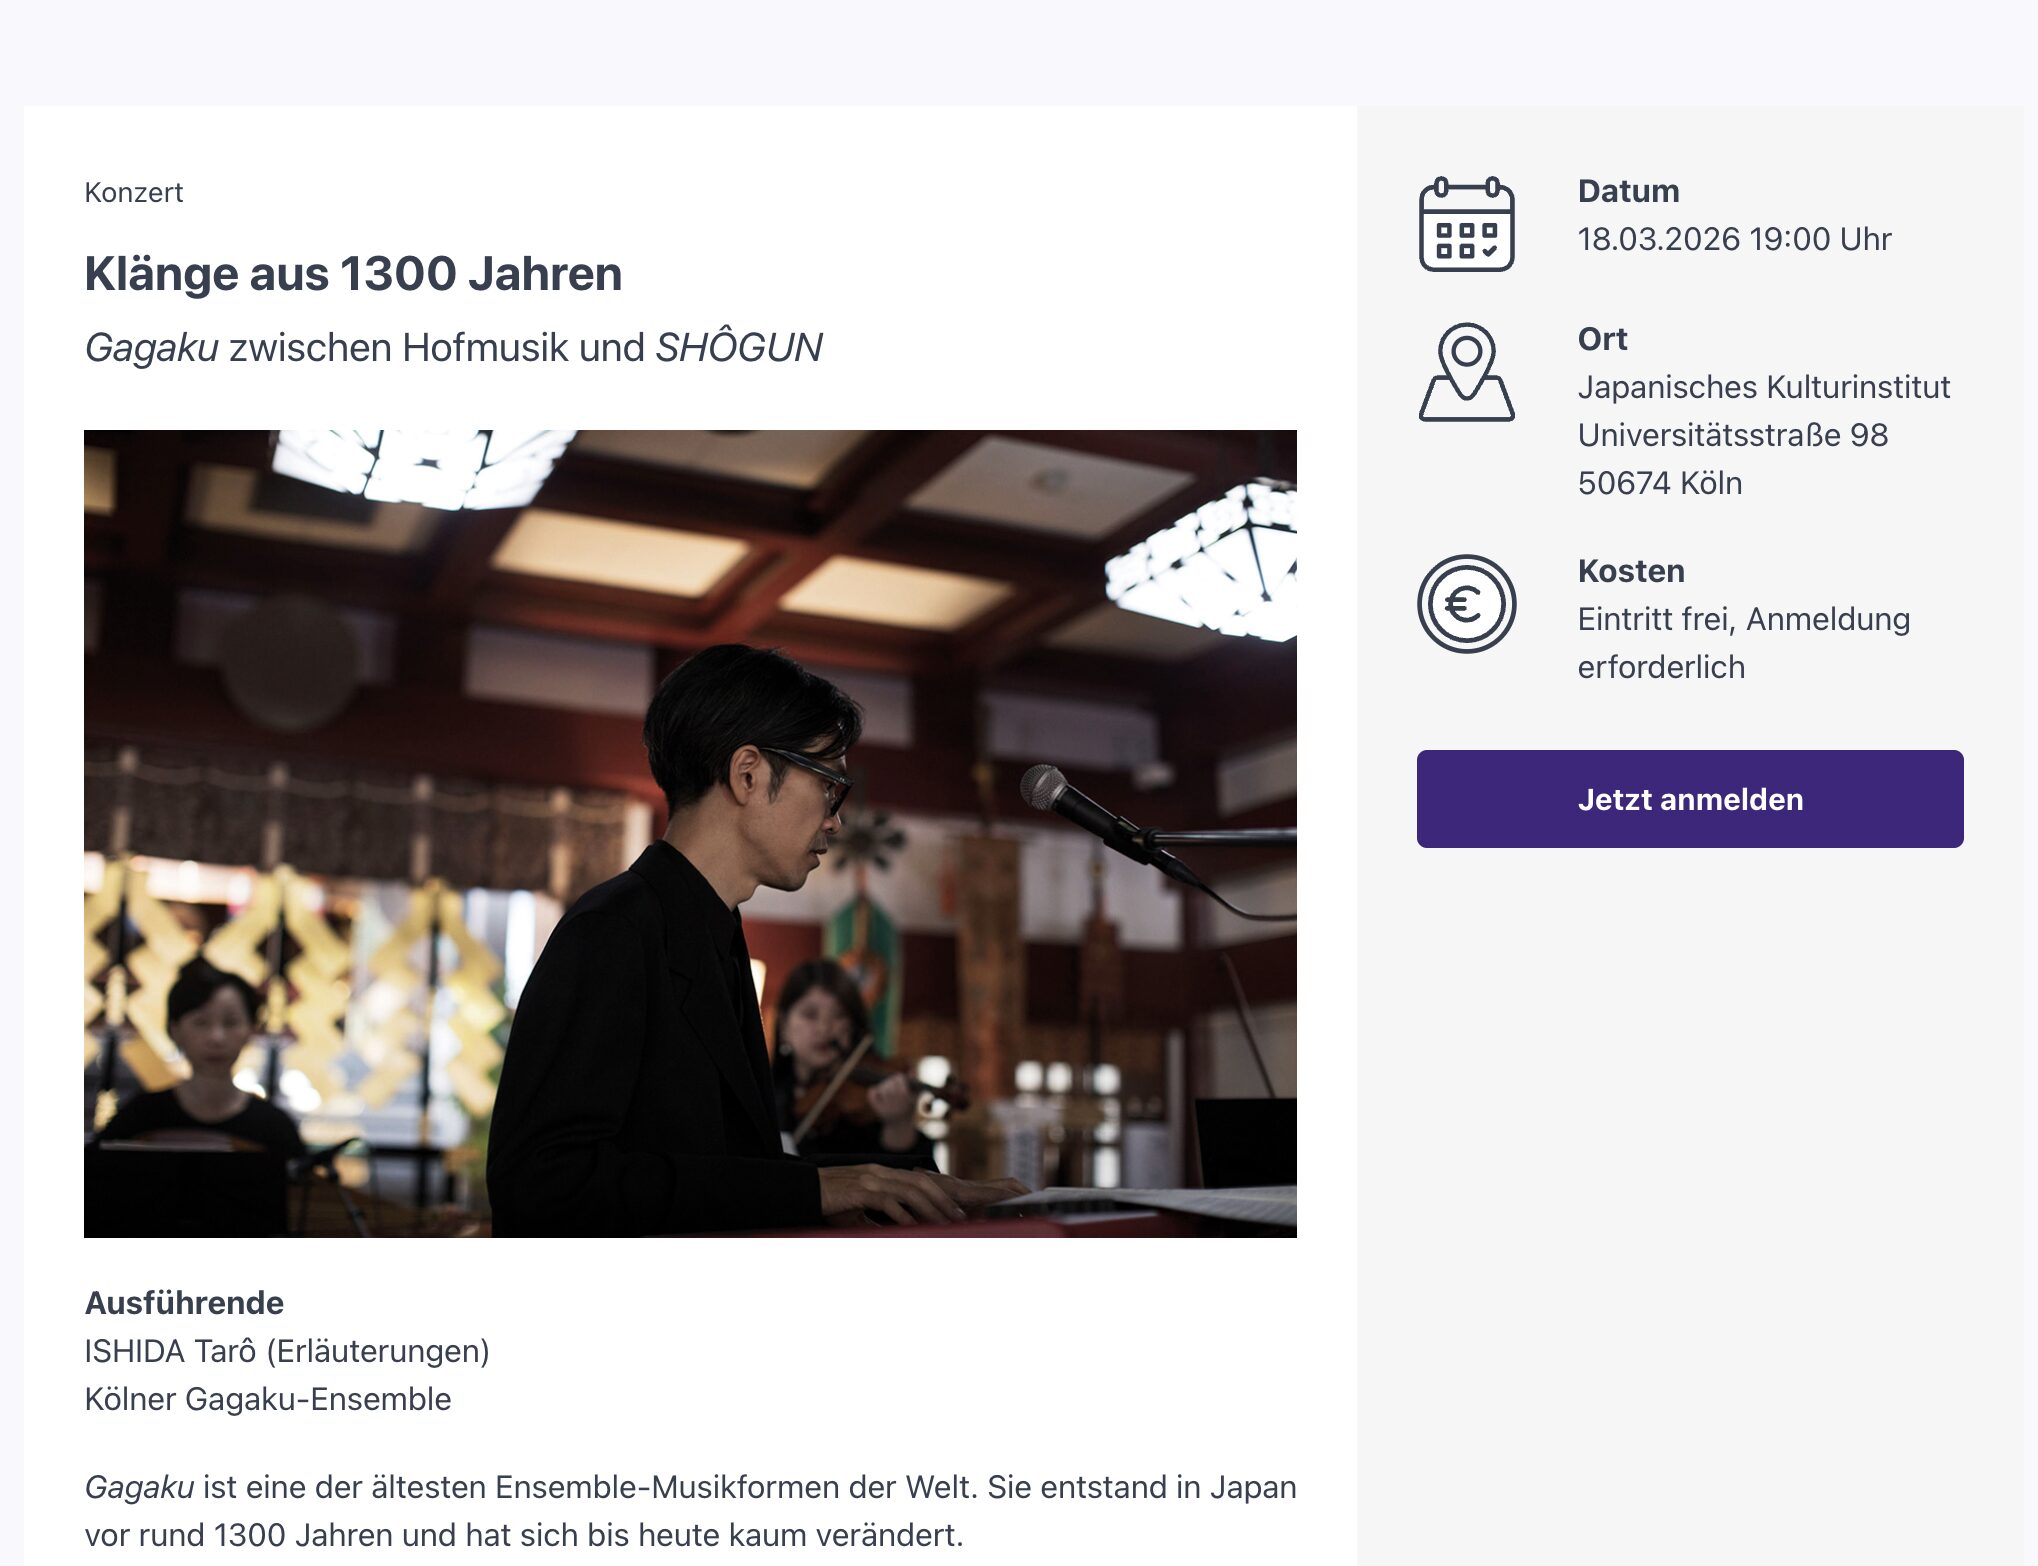Click the Gagaku description paragraph
The image size is (2038, 1566).
click(690, 1510)
